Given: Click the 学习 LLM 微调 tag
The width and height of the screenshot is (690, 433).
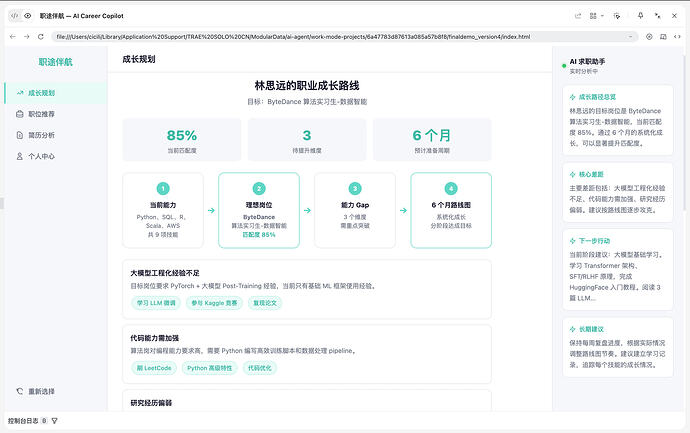Looking at the screenshot, I should [x=156, y=303].
